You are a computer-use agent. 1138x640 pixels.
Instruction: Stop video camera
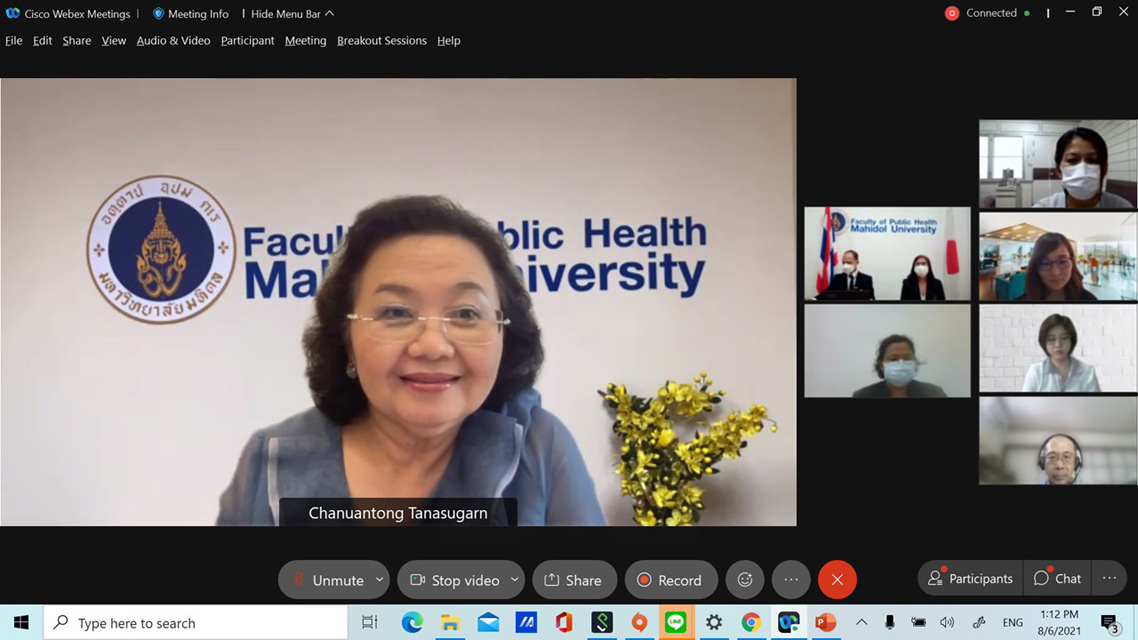pos(454,580)
